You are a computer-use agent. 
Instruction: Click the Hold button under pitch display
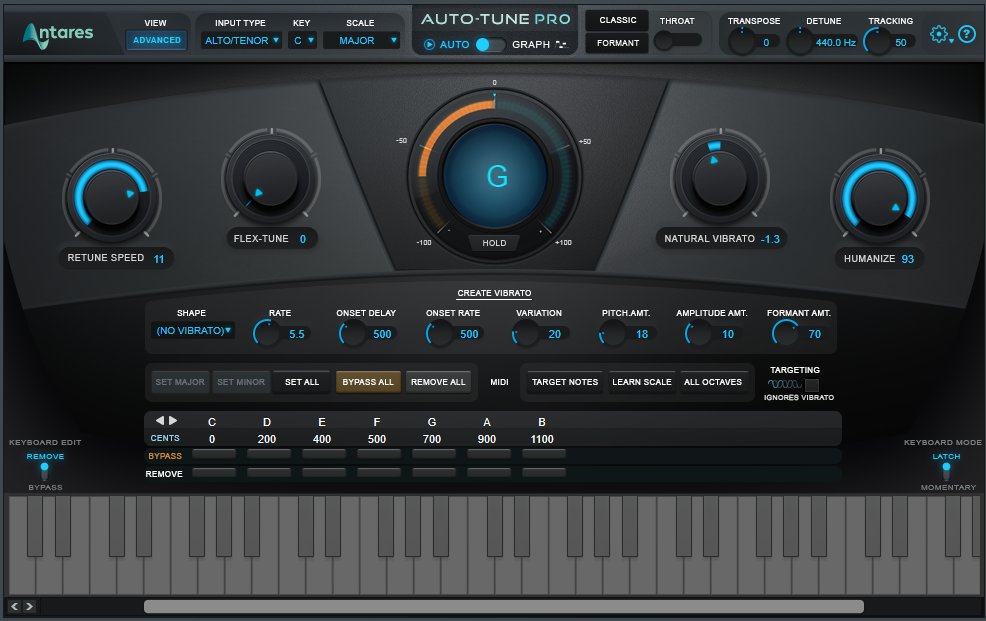coord(494,243)
